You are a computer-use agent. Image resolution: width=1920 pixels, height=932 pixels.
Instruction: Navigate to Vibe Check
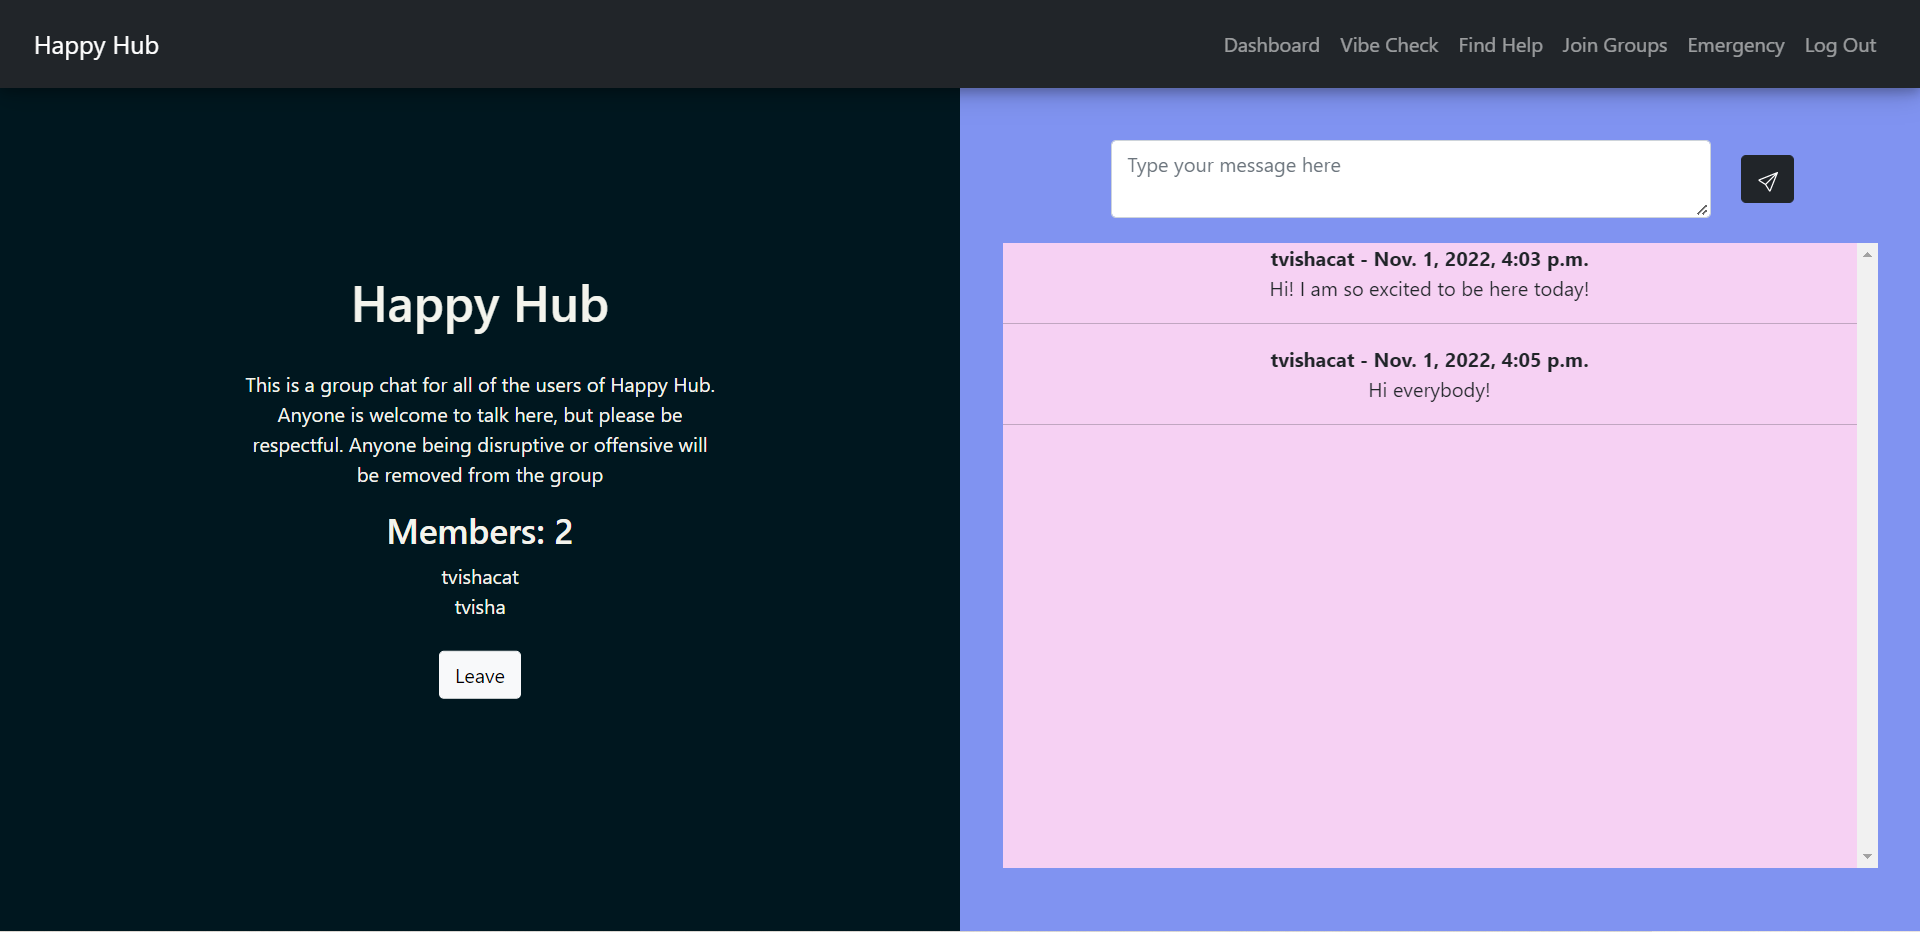click(1388, 45)
